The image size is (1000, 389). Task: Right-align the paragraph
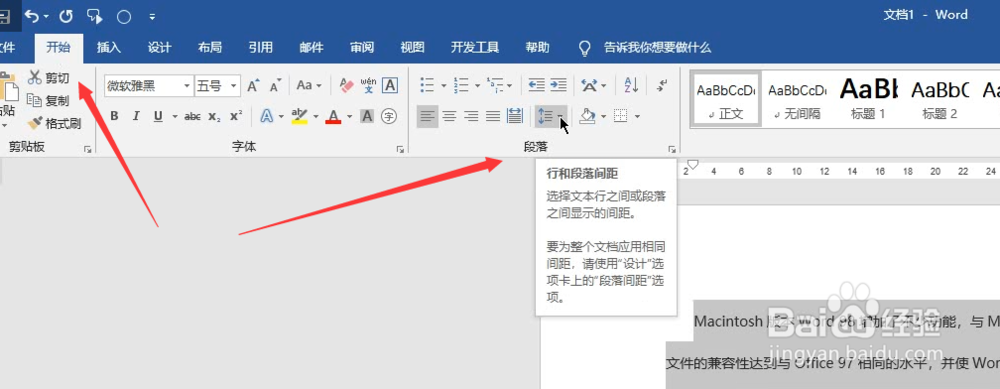[x=471, y=116]
